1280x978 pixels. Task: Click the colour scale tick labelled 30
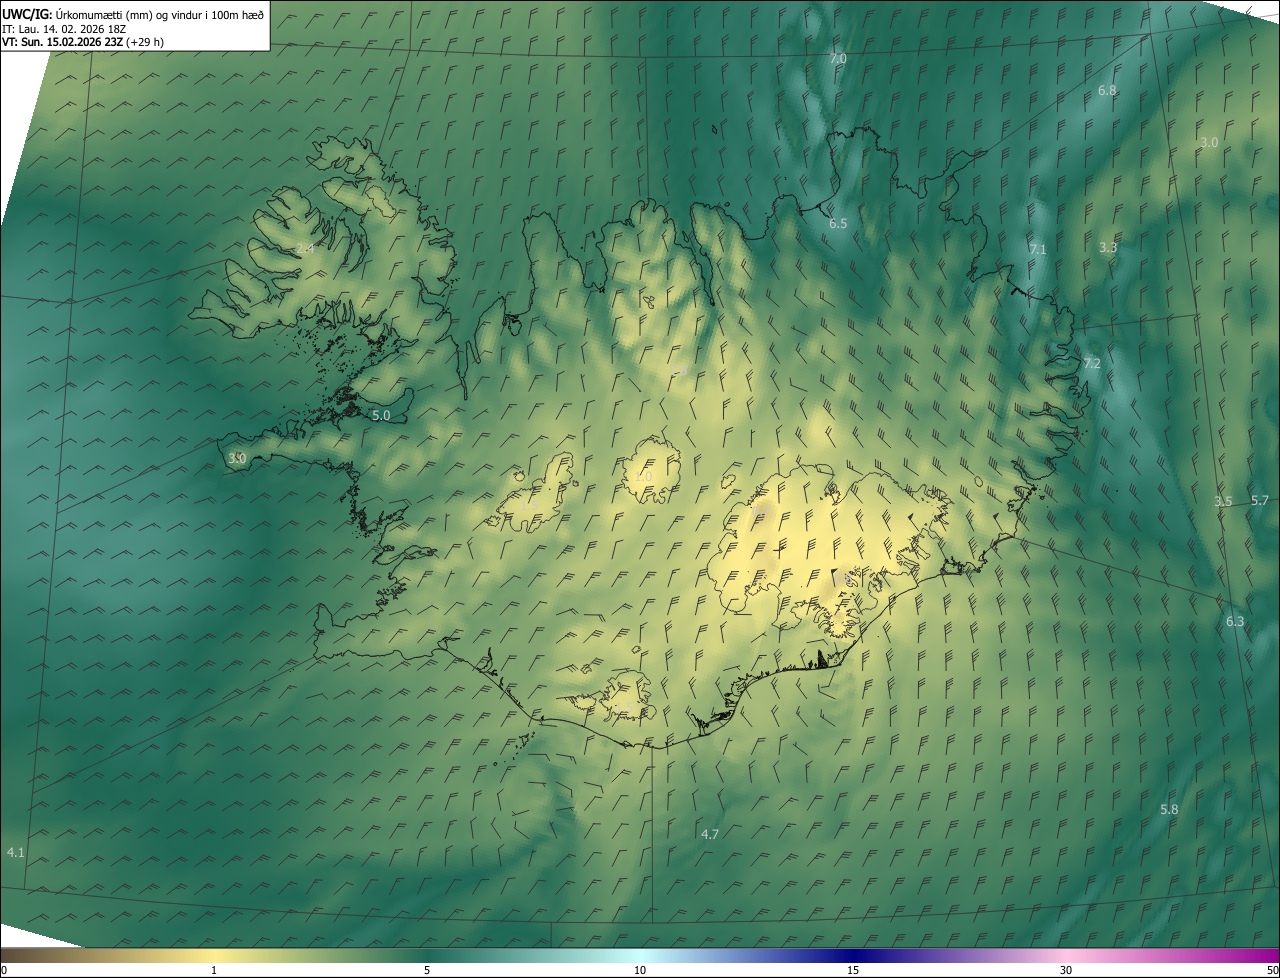point(1066,971)
